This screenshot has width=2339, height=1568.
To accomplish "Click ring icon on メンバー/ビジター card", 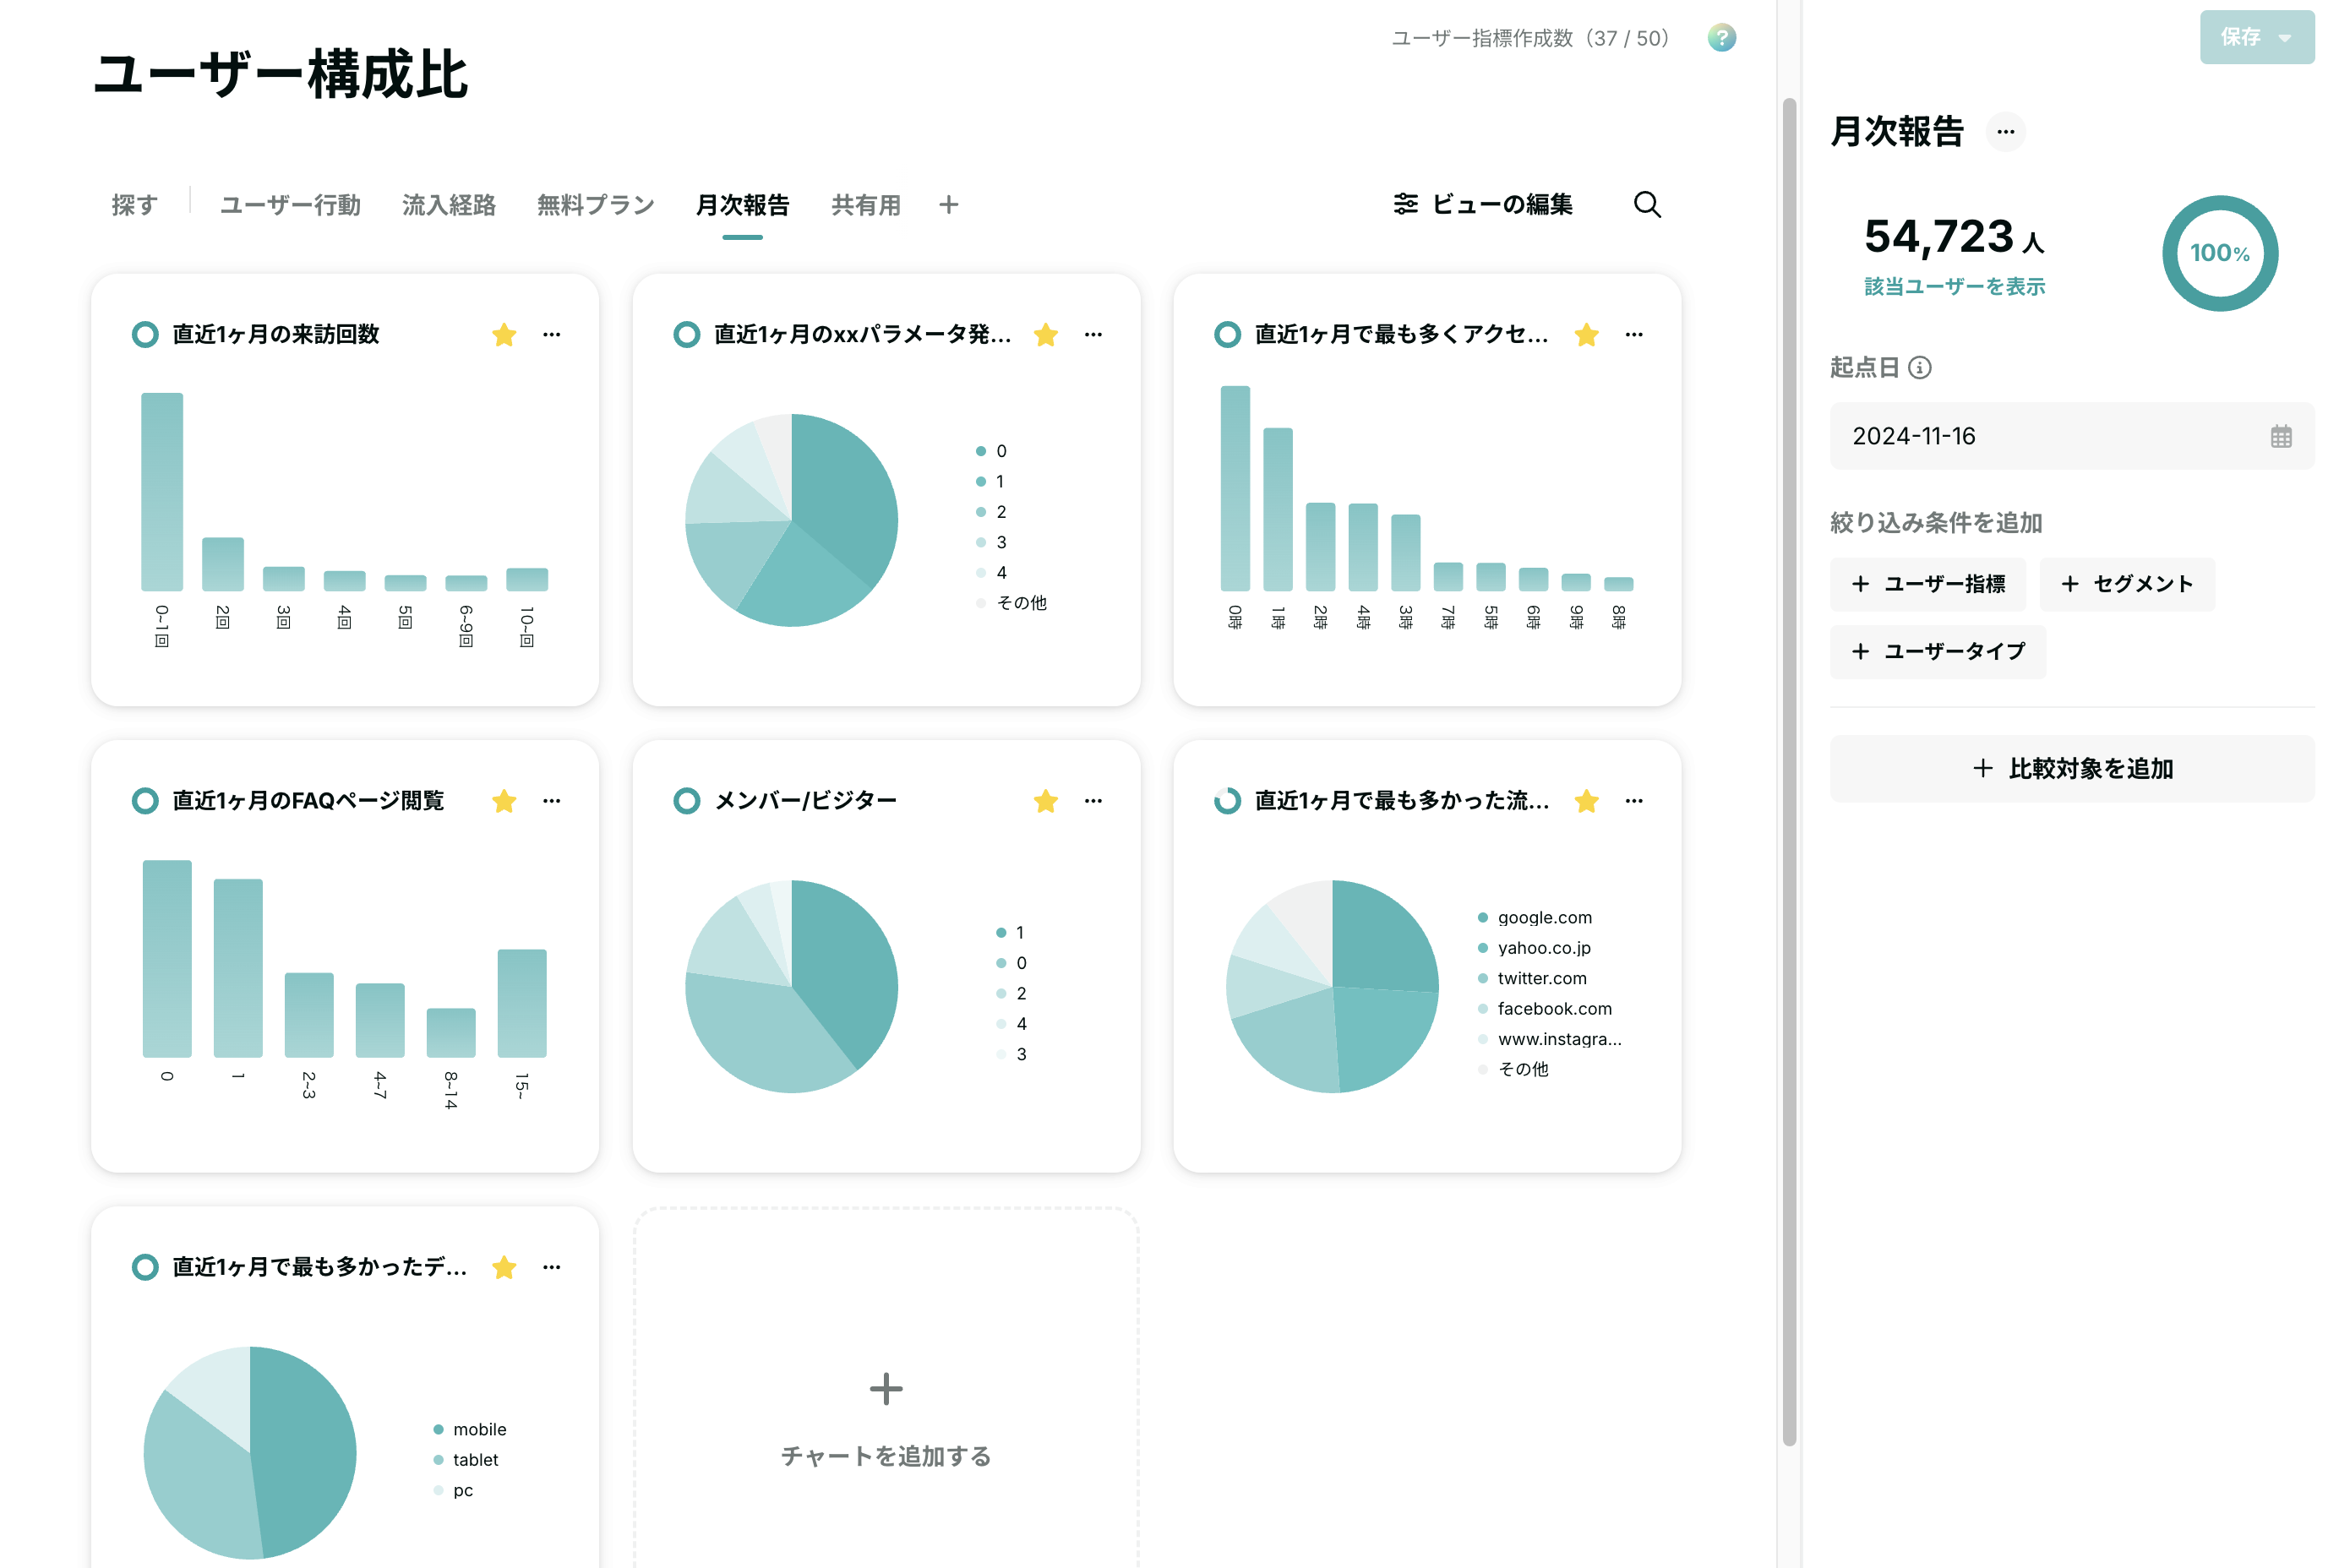I will pyautogui.click(x=686, y=800).
